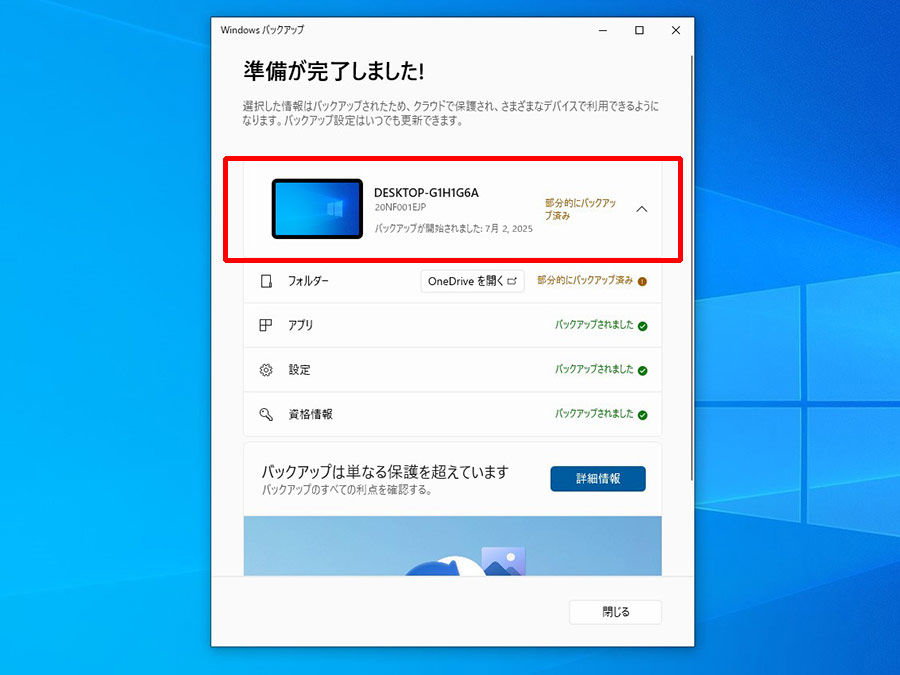Viewport: 900px width, 675px height.
Task: Click the 閉じる button
Action: point(615,612)
